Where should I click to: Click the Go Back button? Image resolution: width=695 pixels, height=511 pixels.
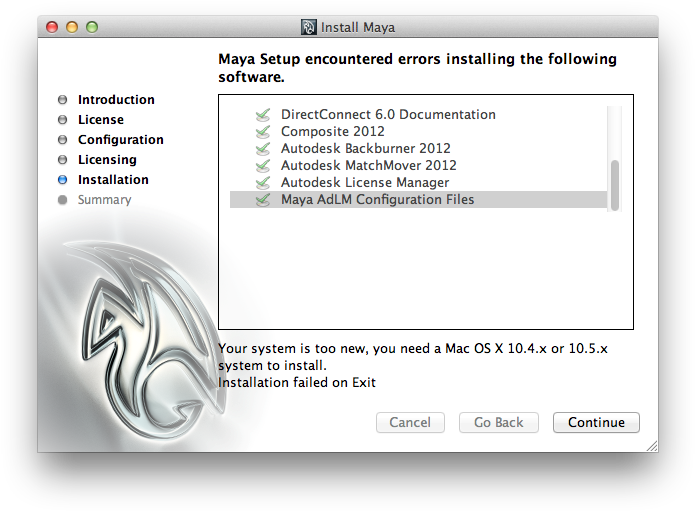(499, 422)
